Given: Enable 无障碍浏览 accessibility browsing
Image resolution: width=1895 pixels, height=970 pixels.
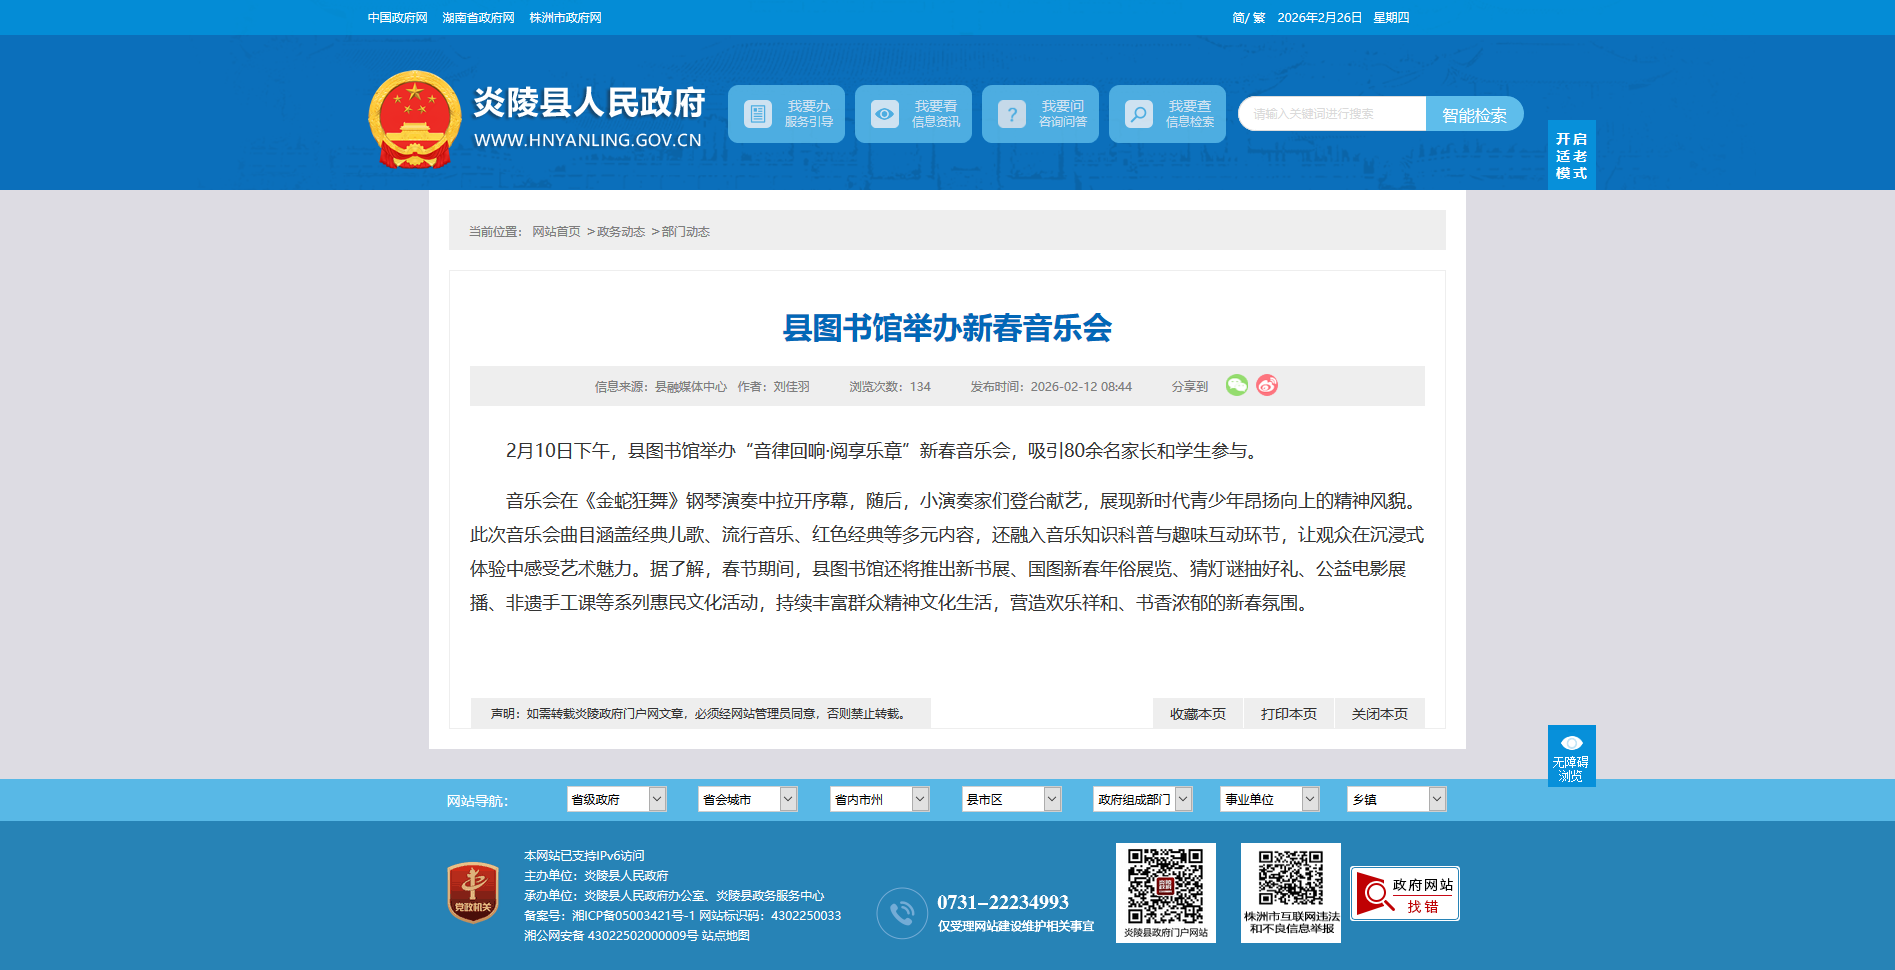Looking at the screenshot, I should coord(1571,756).
